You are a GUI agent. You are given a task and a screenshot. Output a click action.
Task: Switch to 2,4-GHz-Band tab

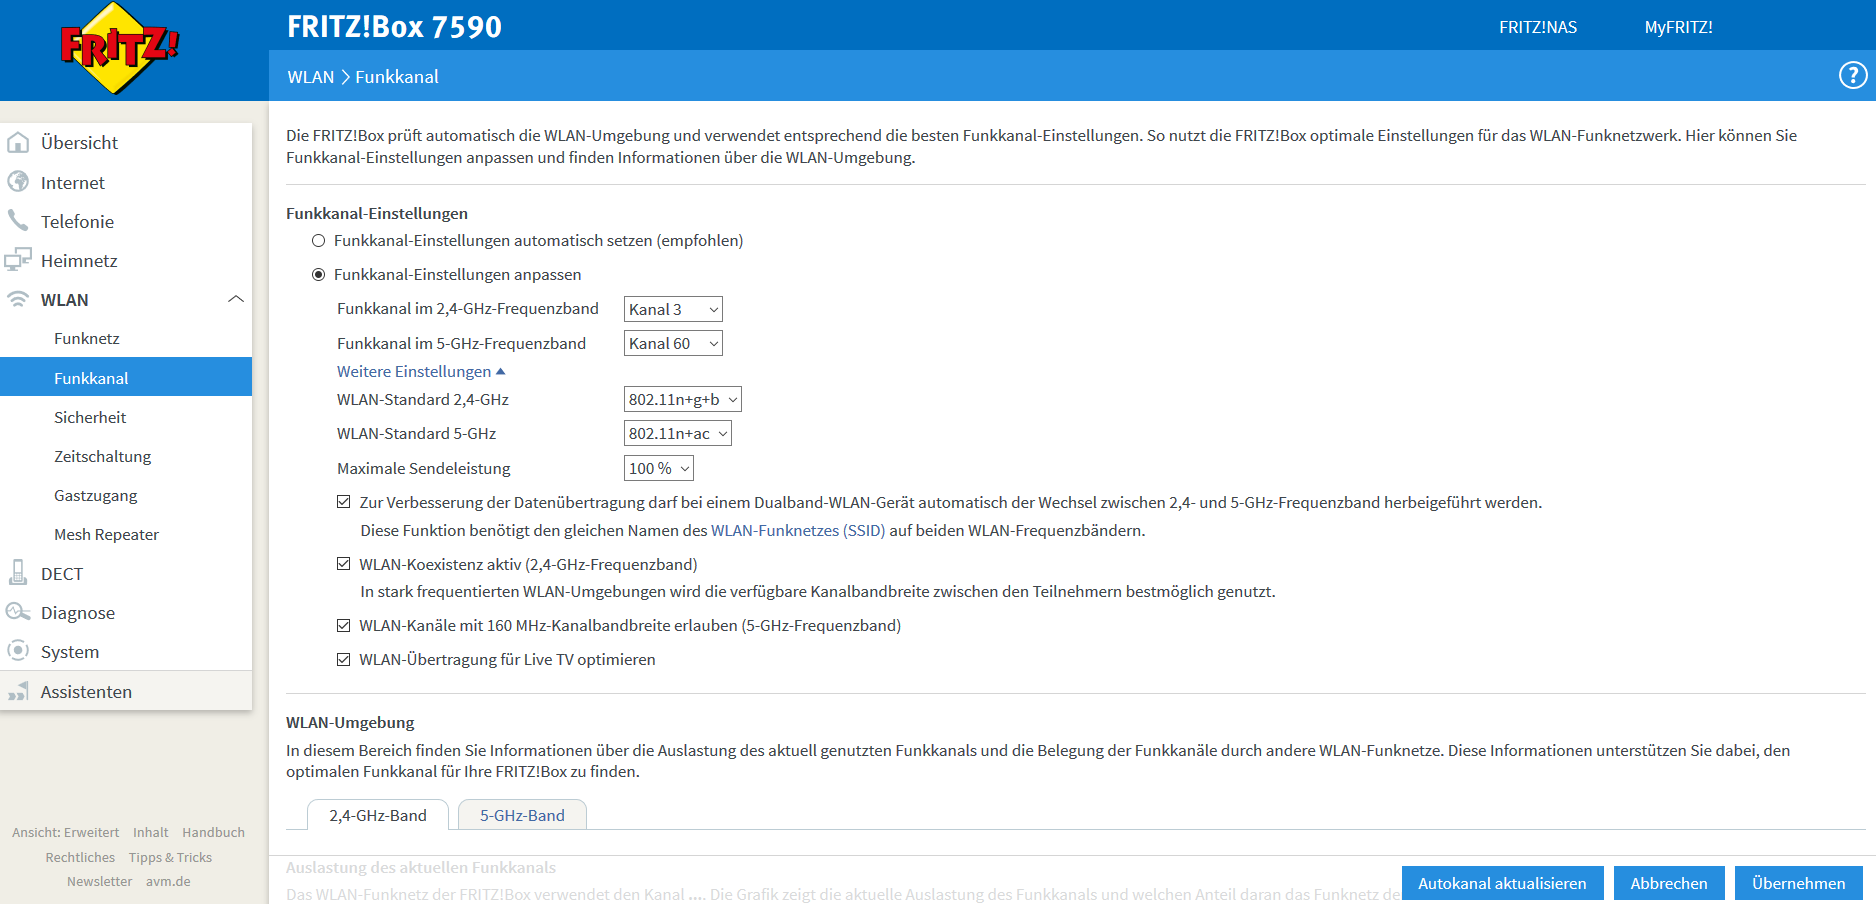pos(378,815)
